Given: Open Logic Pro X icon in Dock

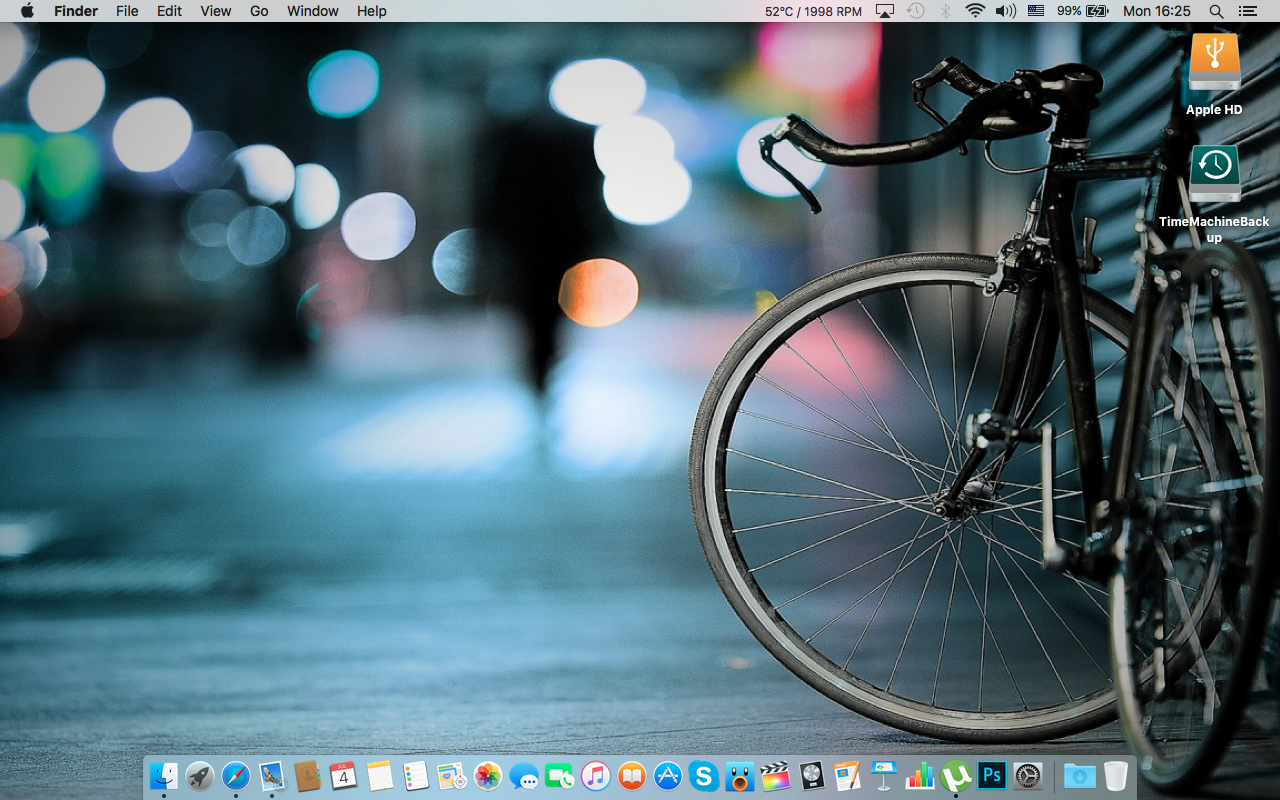Looking at the screenshot, I should pos(811,775).
